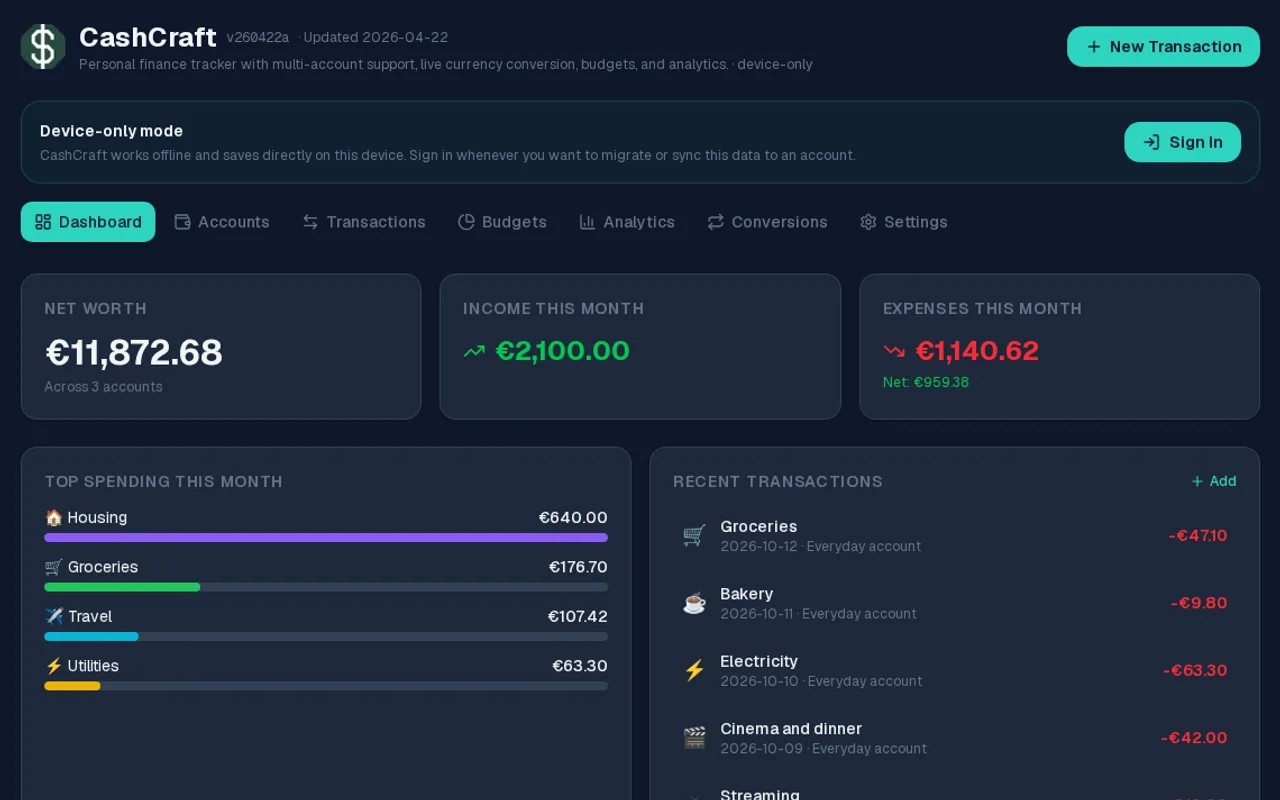The height and width of the screenshot is (800, 1280).
Task: Click the Electricity transaction title
Action: [759, 661]
